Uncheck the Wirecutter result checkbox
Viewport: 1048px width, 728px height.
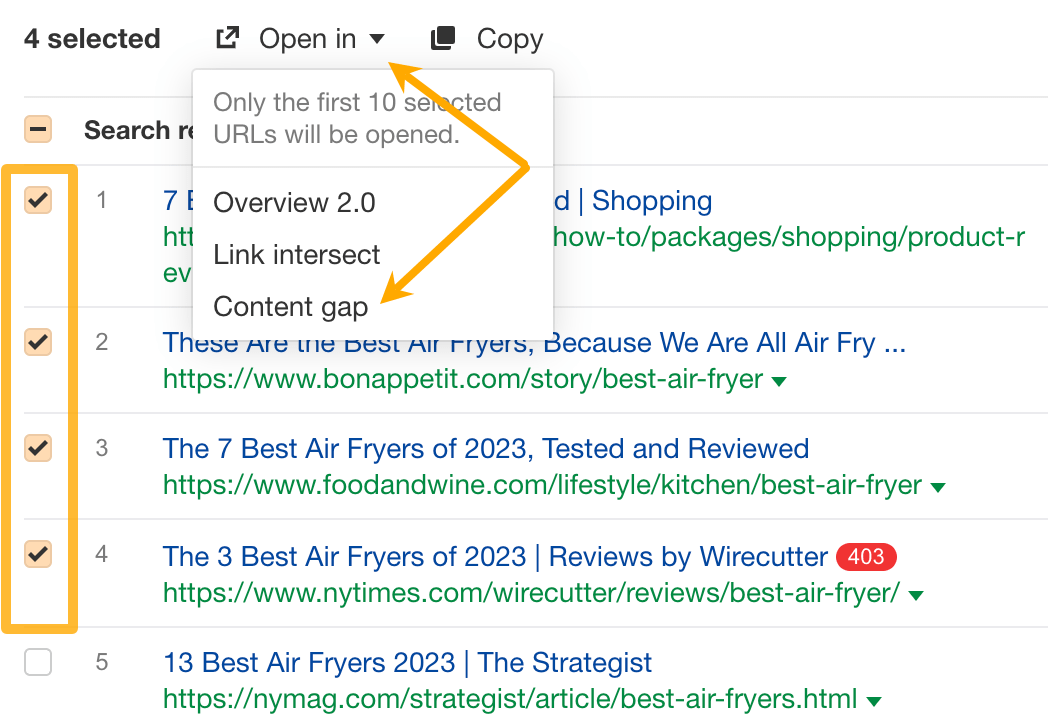(x=38, y=553)
